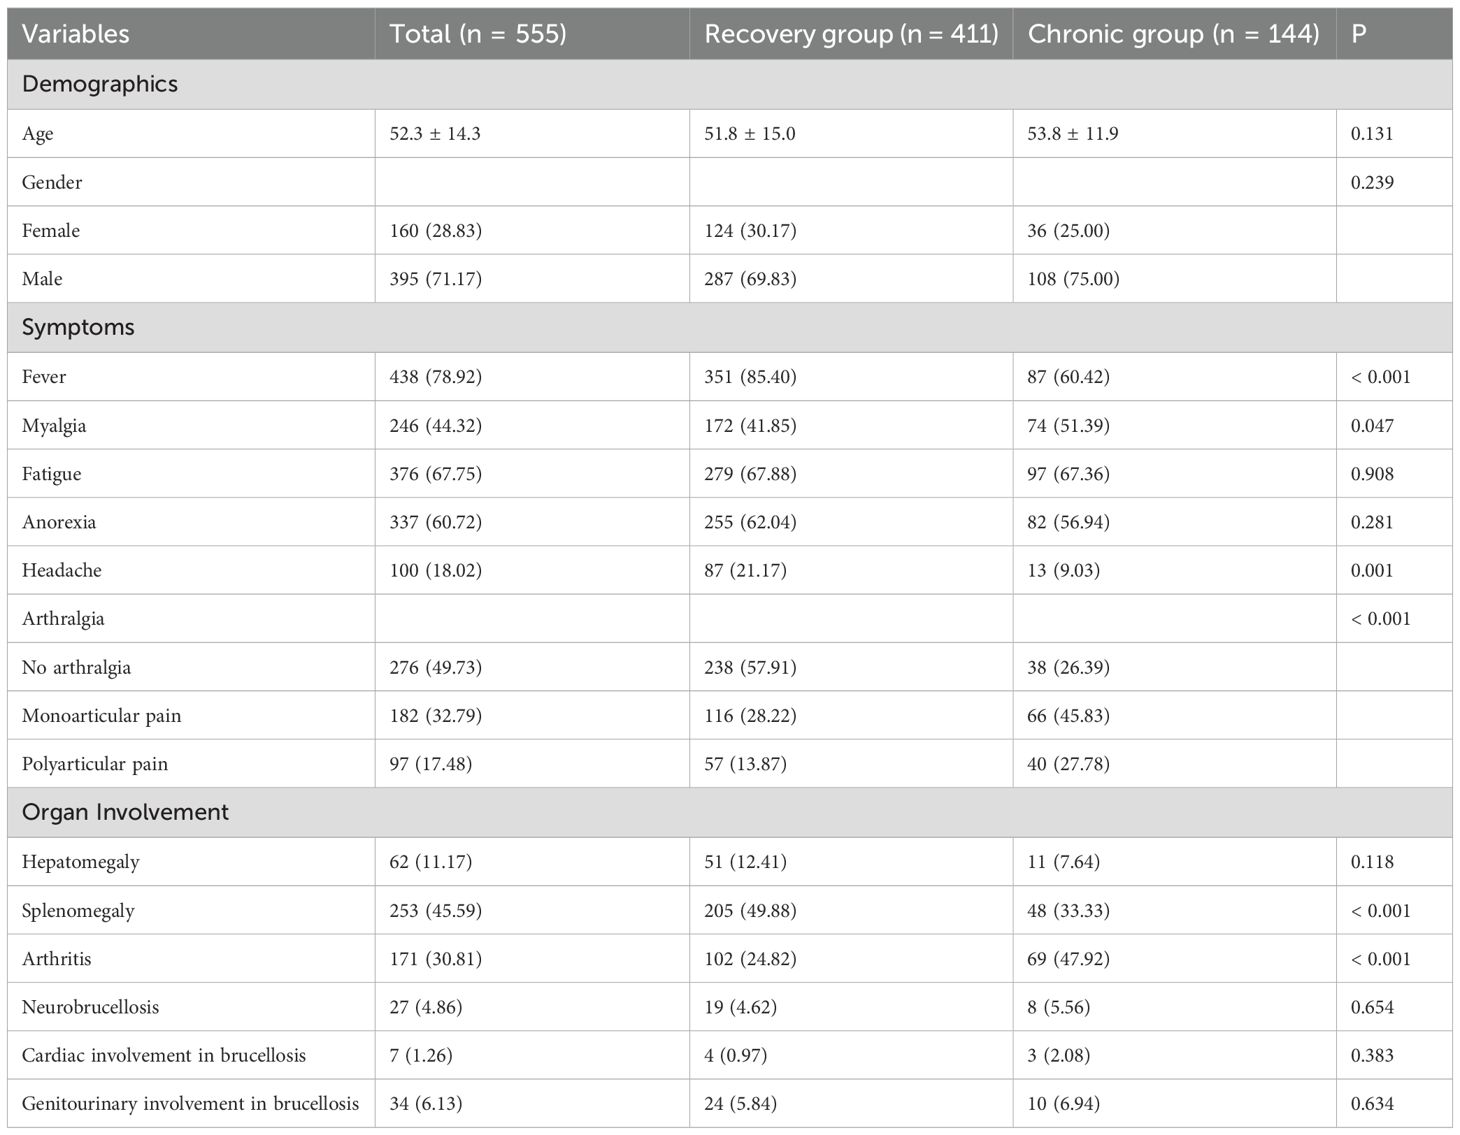
Task: Click Cardiac involvement in brucellosis label
Action: coord(164,1056)
